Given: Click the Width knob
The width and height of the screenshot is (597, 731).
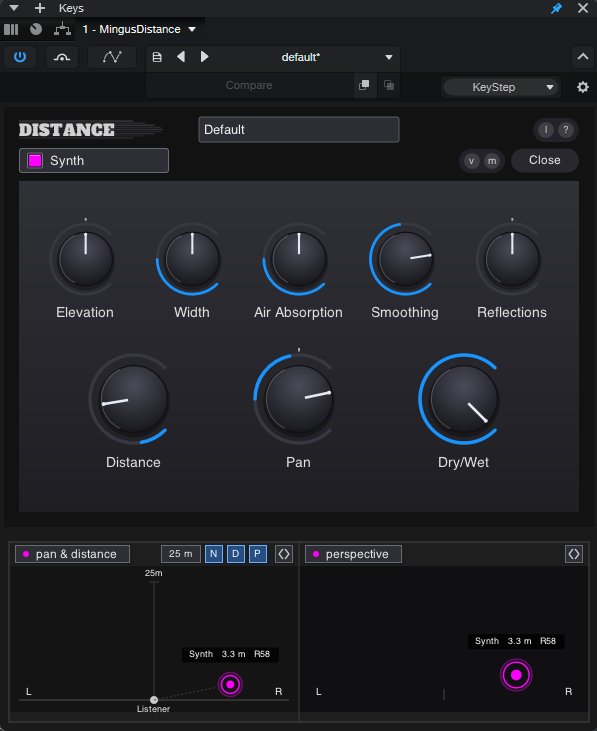Looking at the screenshot, I should pyautogui.click(x=192, y=259).
